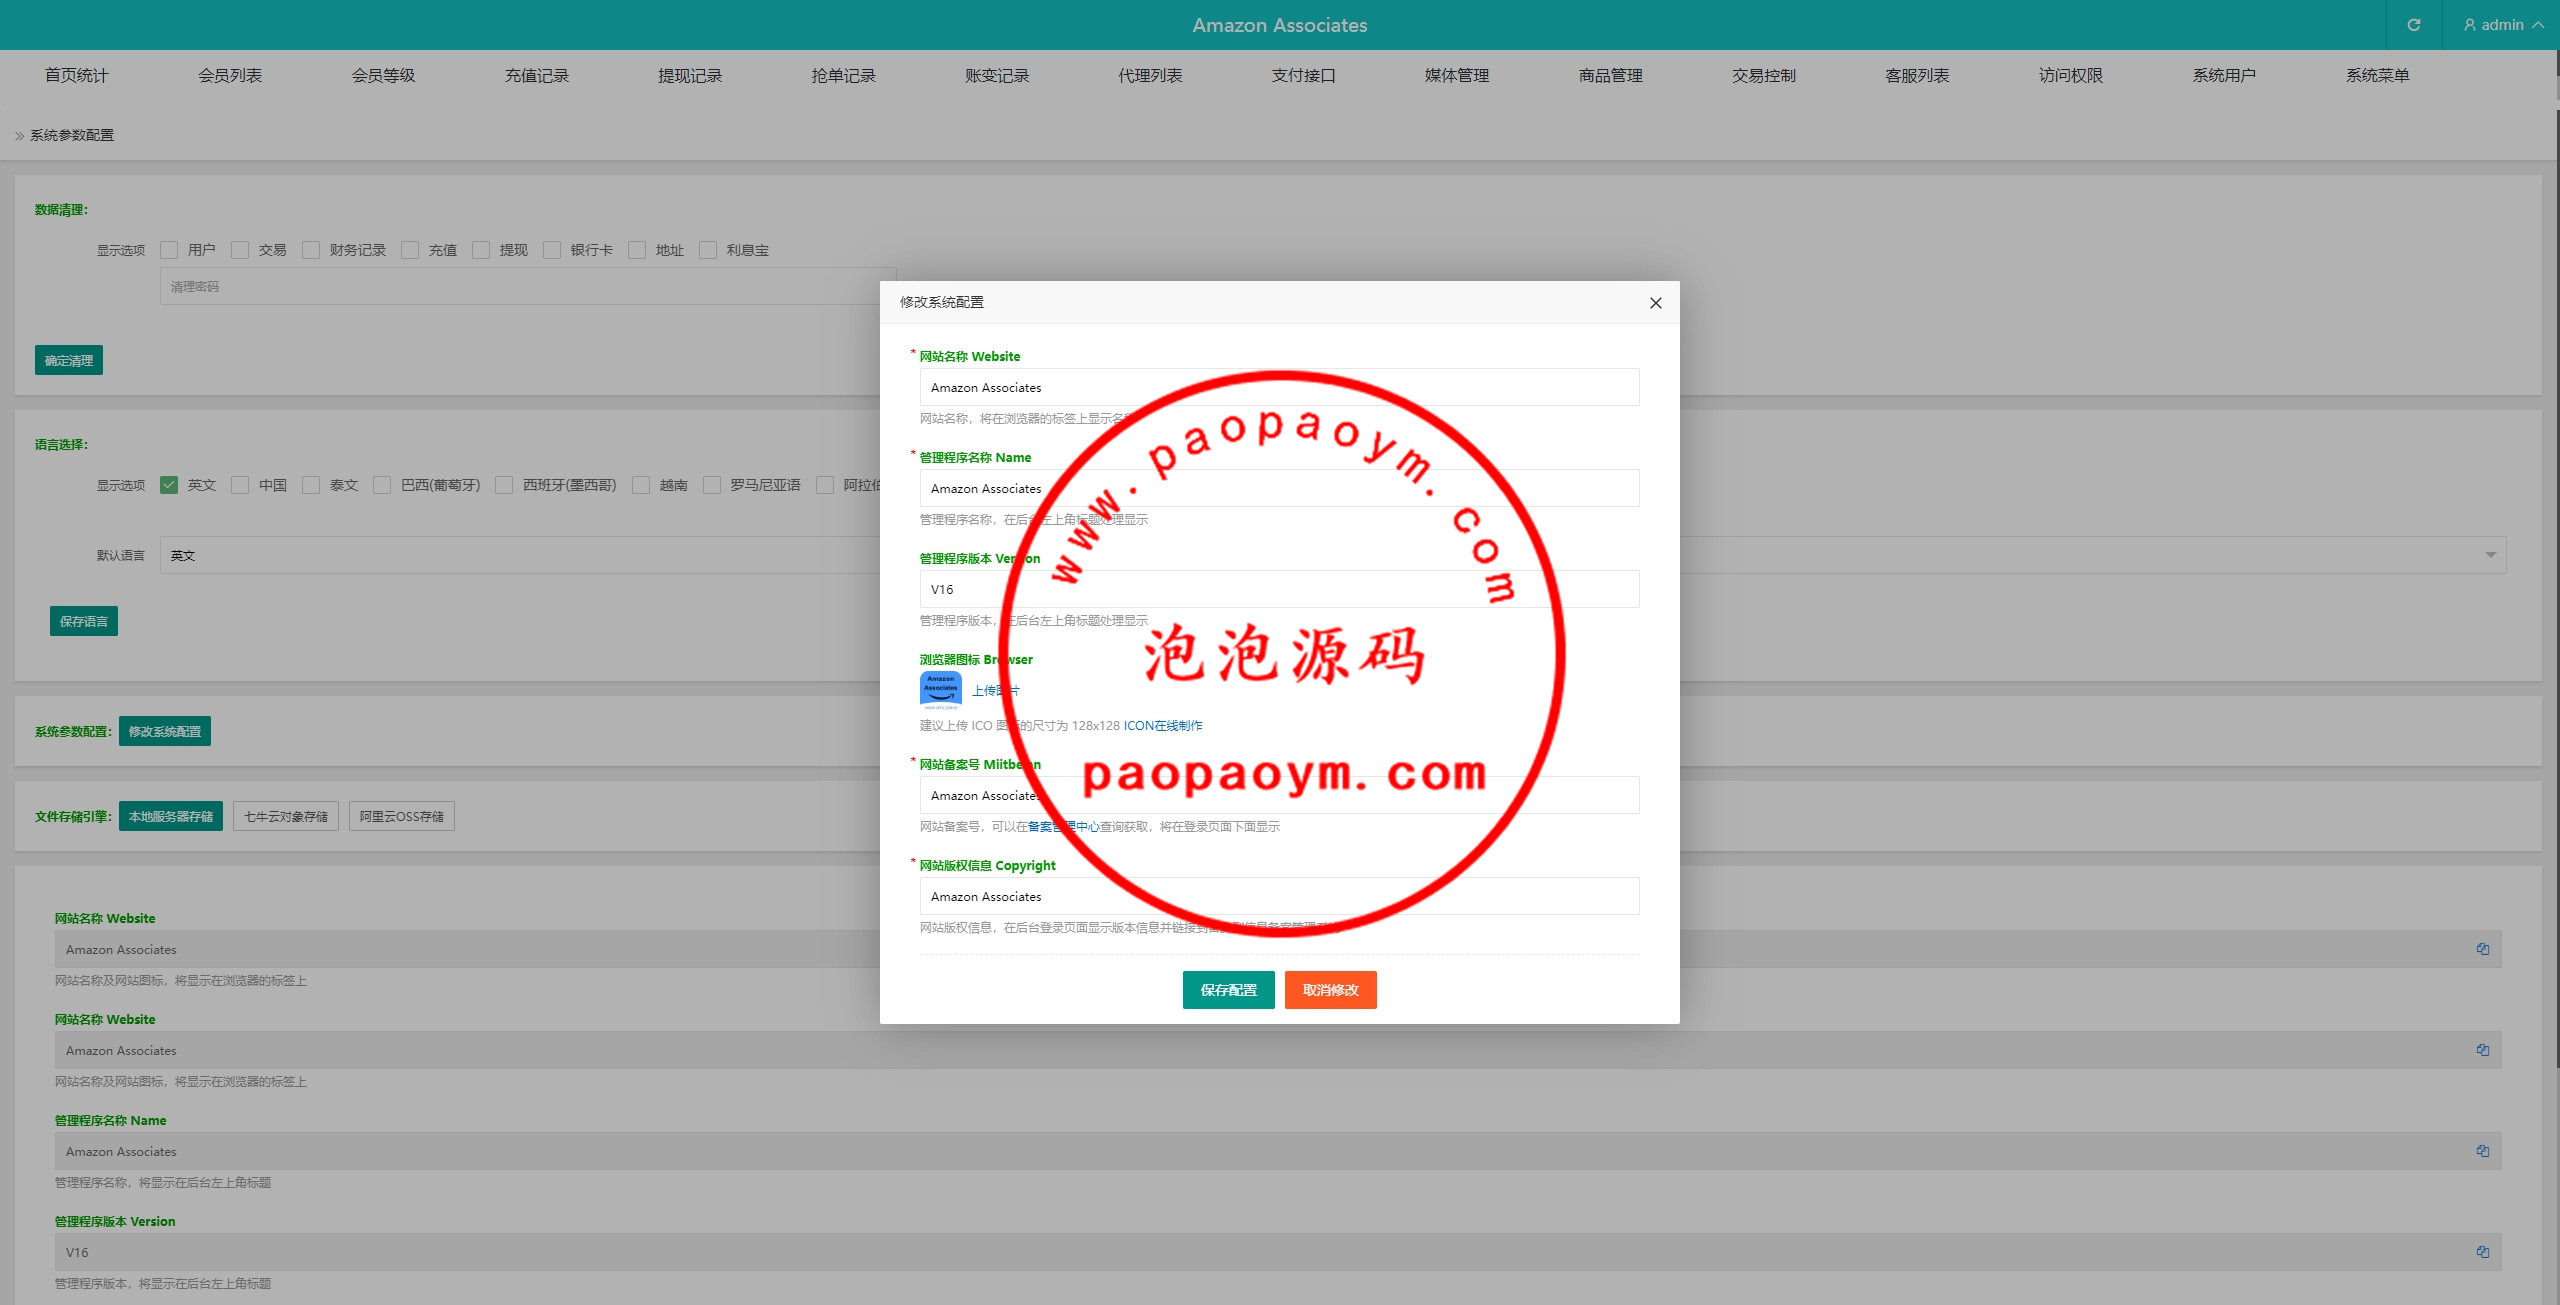
Task: Copy the 管理程序名称 Name value
Action: [2482, 1151]
